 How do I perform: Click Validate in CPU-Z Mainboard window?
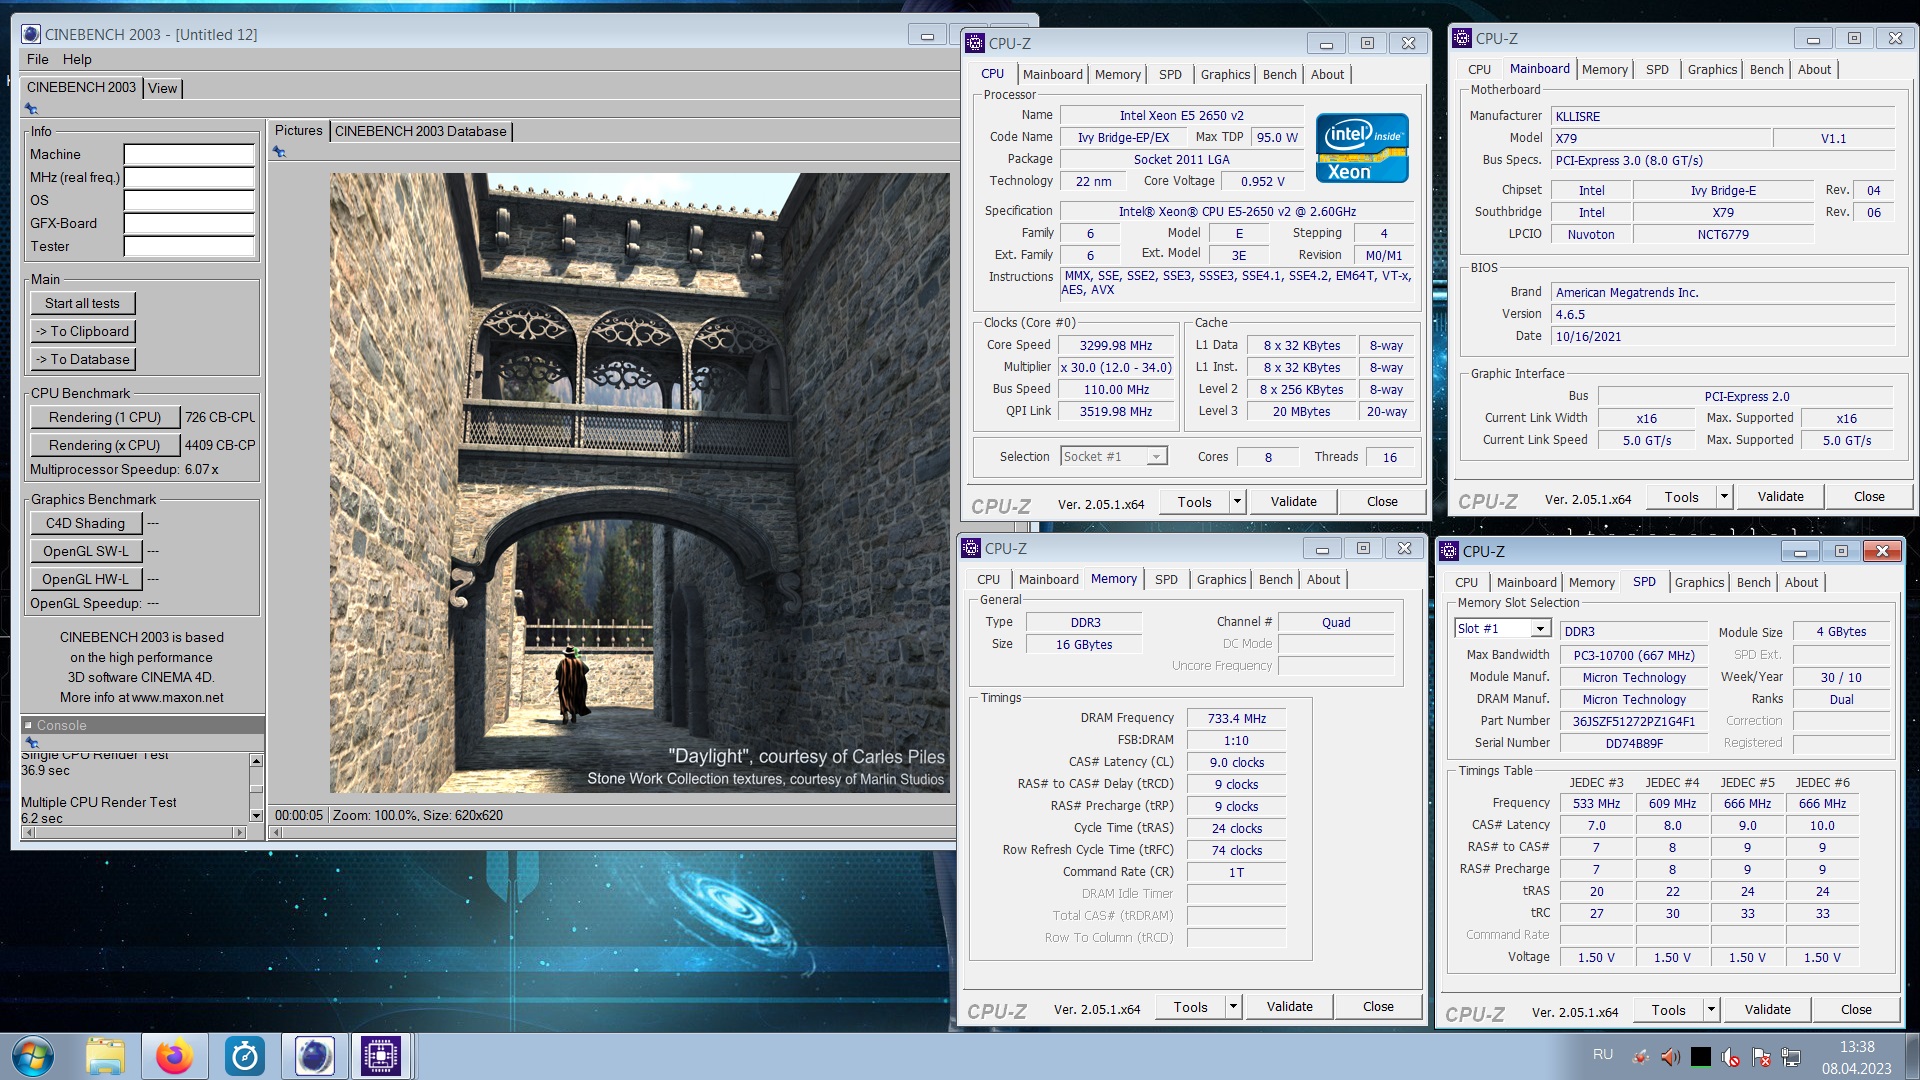(1780, 497)
